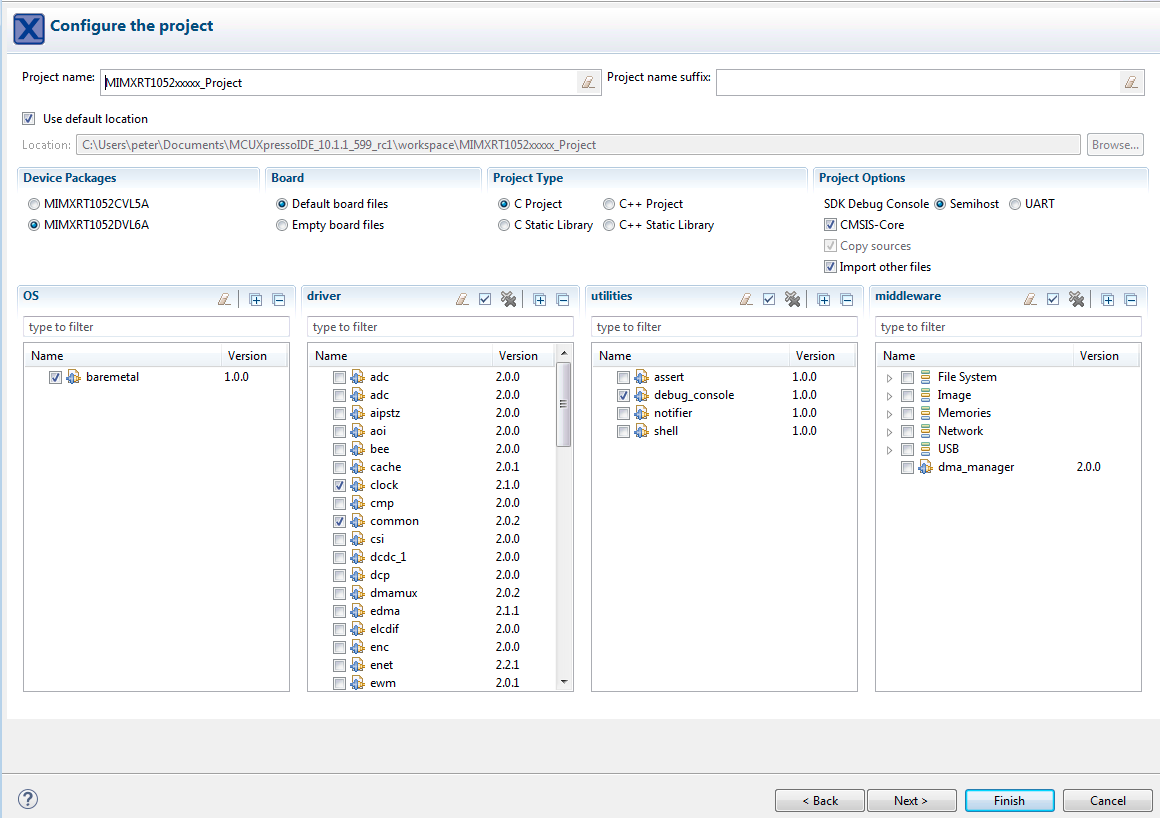Screen dimensions: 1160x818
Task: Clear the driver panel filter with eraser icon
Action: [x=462, y=300]
